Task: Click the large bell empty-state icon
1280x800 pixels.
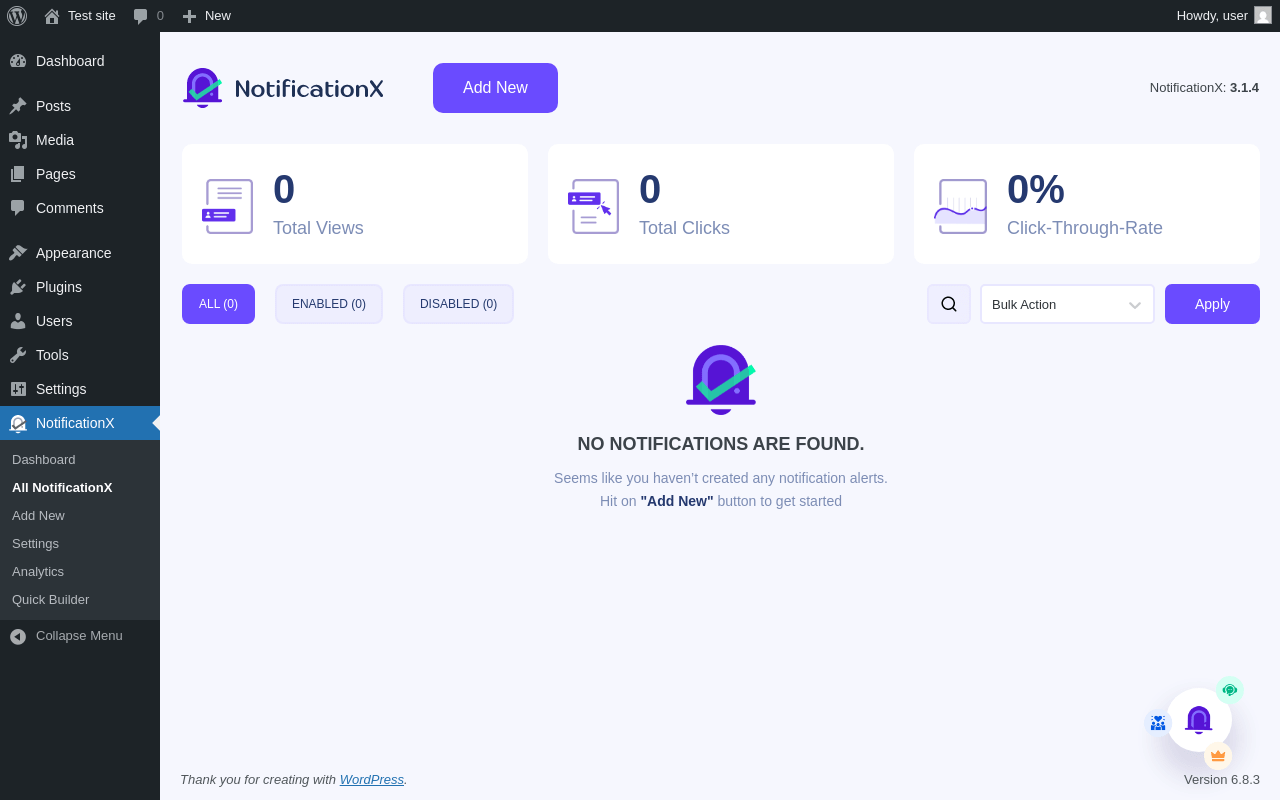Action: (x=721, y=380)
